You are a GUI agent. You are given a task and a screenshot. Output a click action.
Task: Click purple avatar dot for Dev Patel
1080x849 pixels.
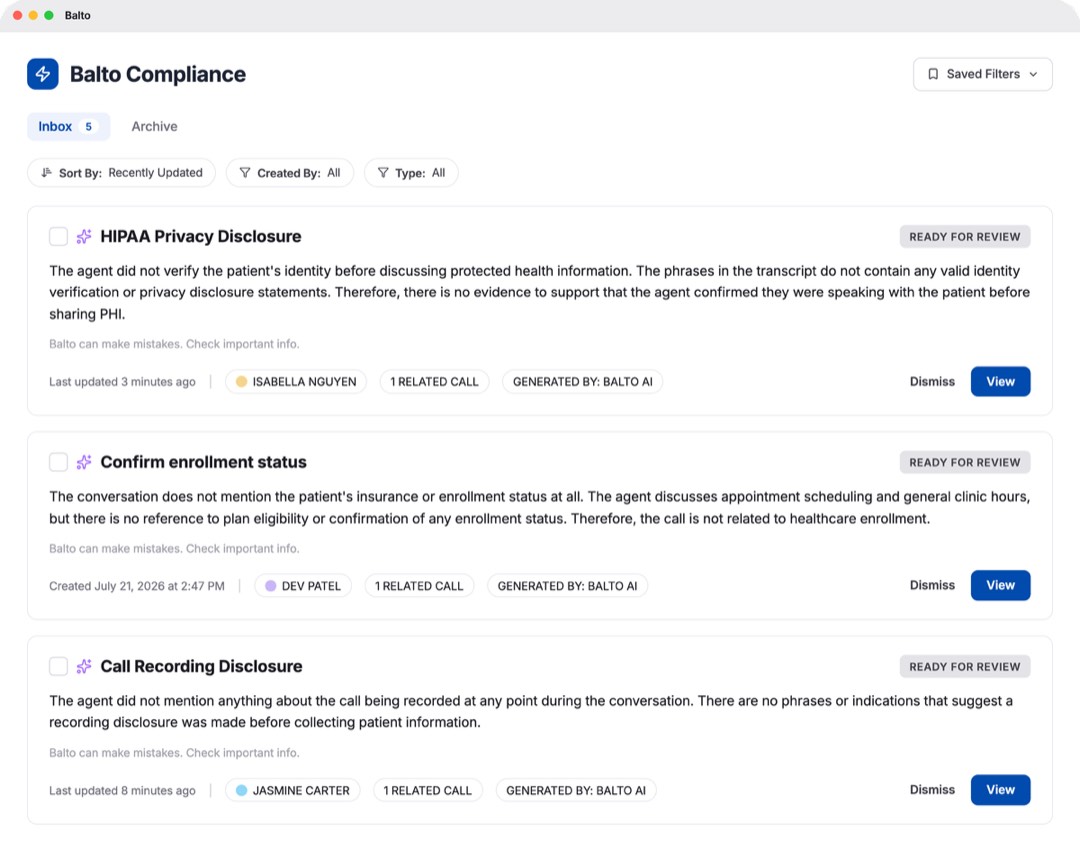pyautogui.click(x=271, y=585)
